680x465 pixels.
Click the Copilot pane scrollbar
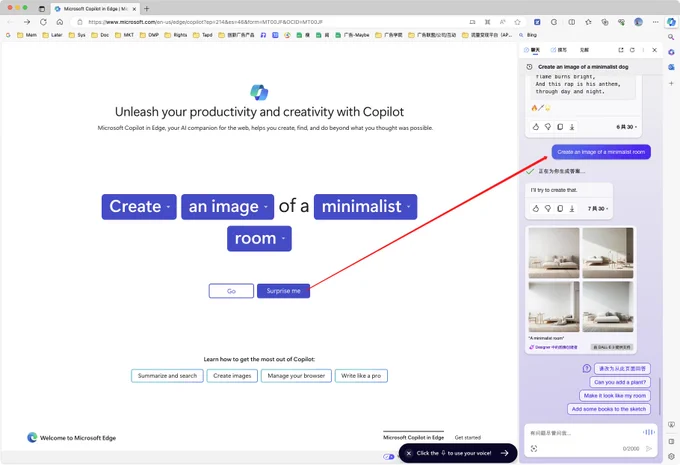[659, 396]
